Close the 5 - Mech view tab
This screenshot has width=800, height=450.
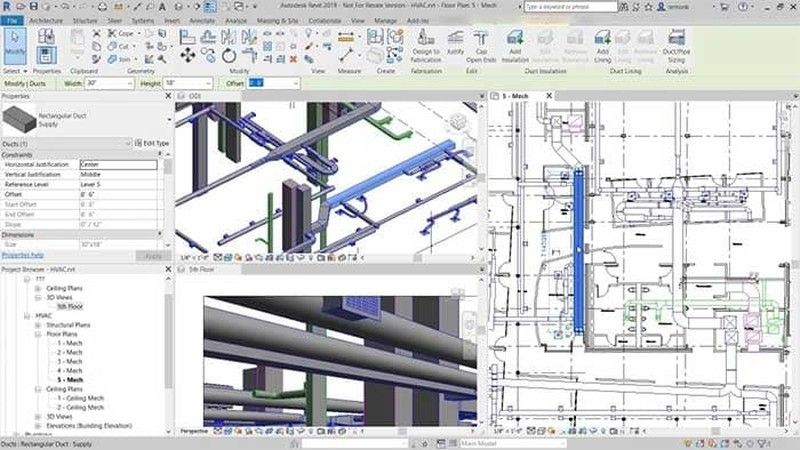tap(549, 95)
